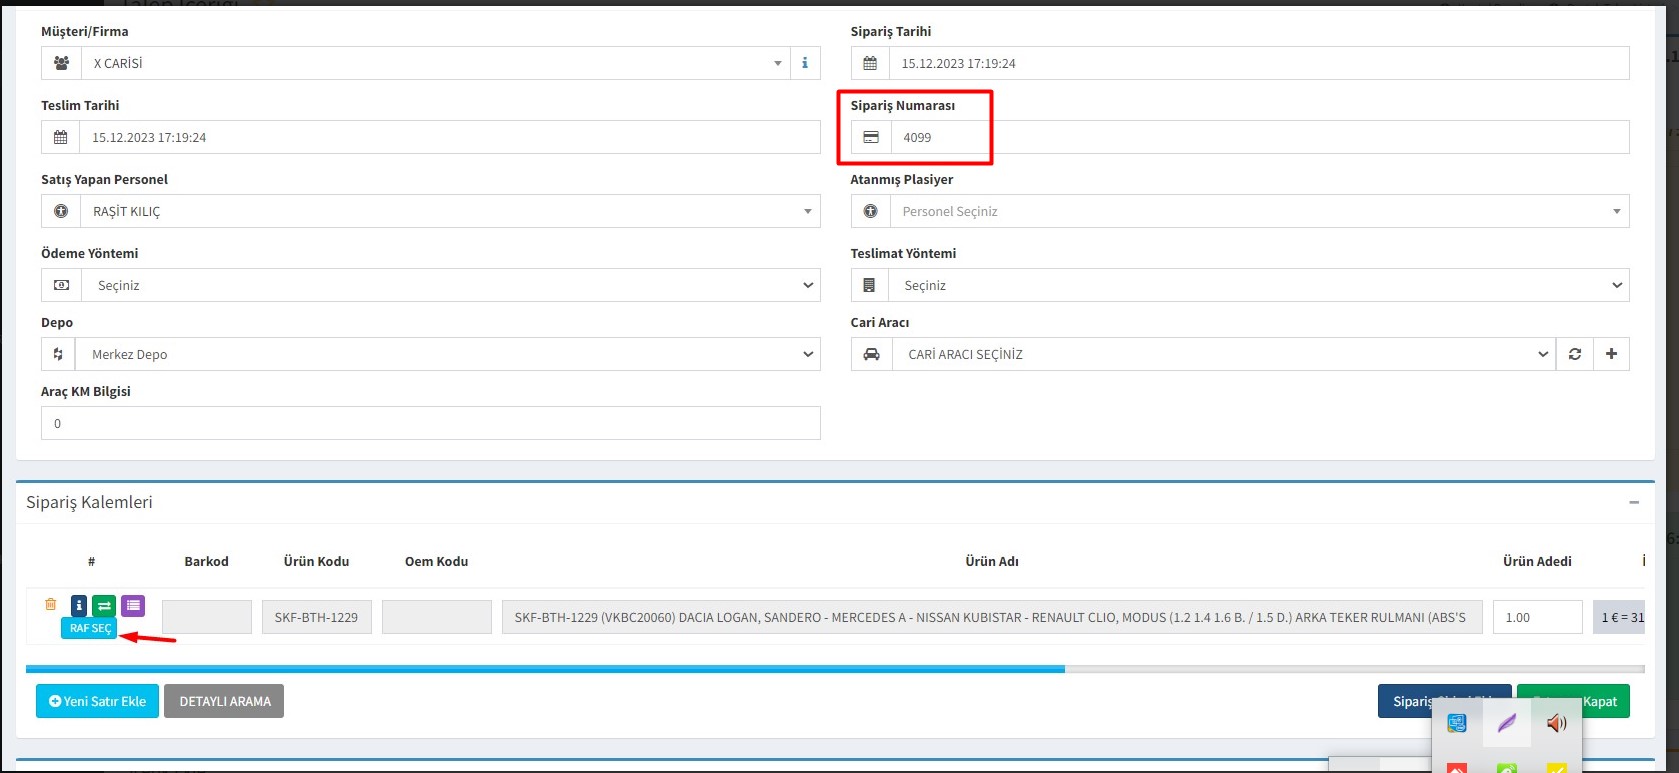Viewport: 1679px width, 773px height.
Task: Refresh the Cari Aracı vehicle list
Action: (1575, 354)
